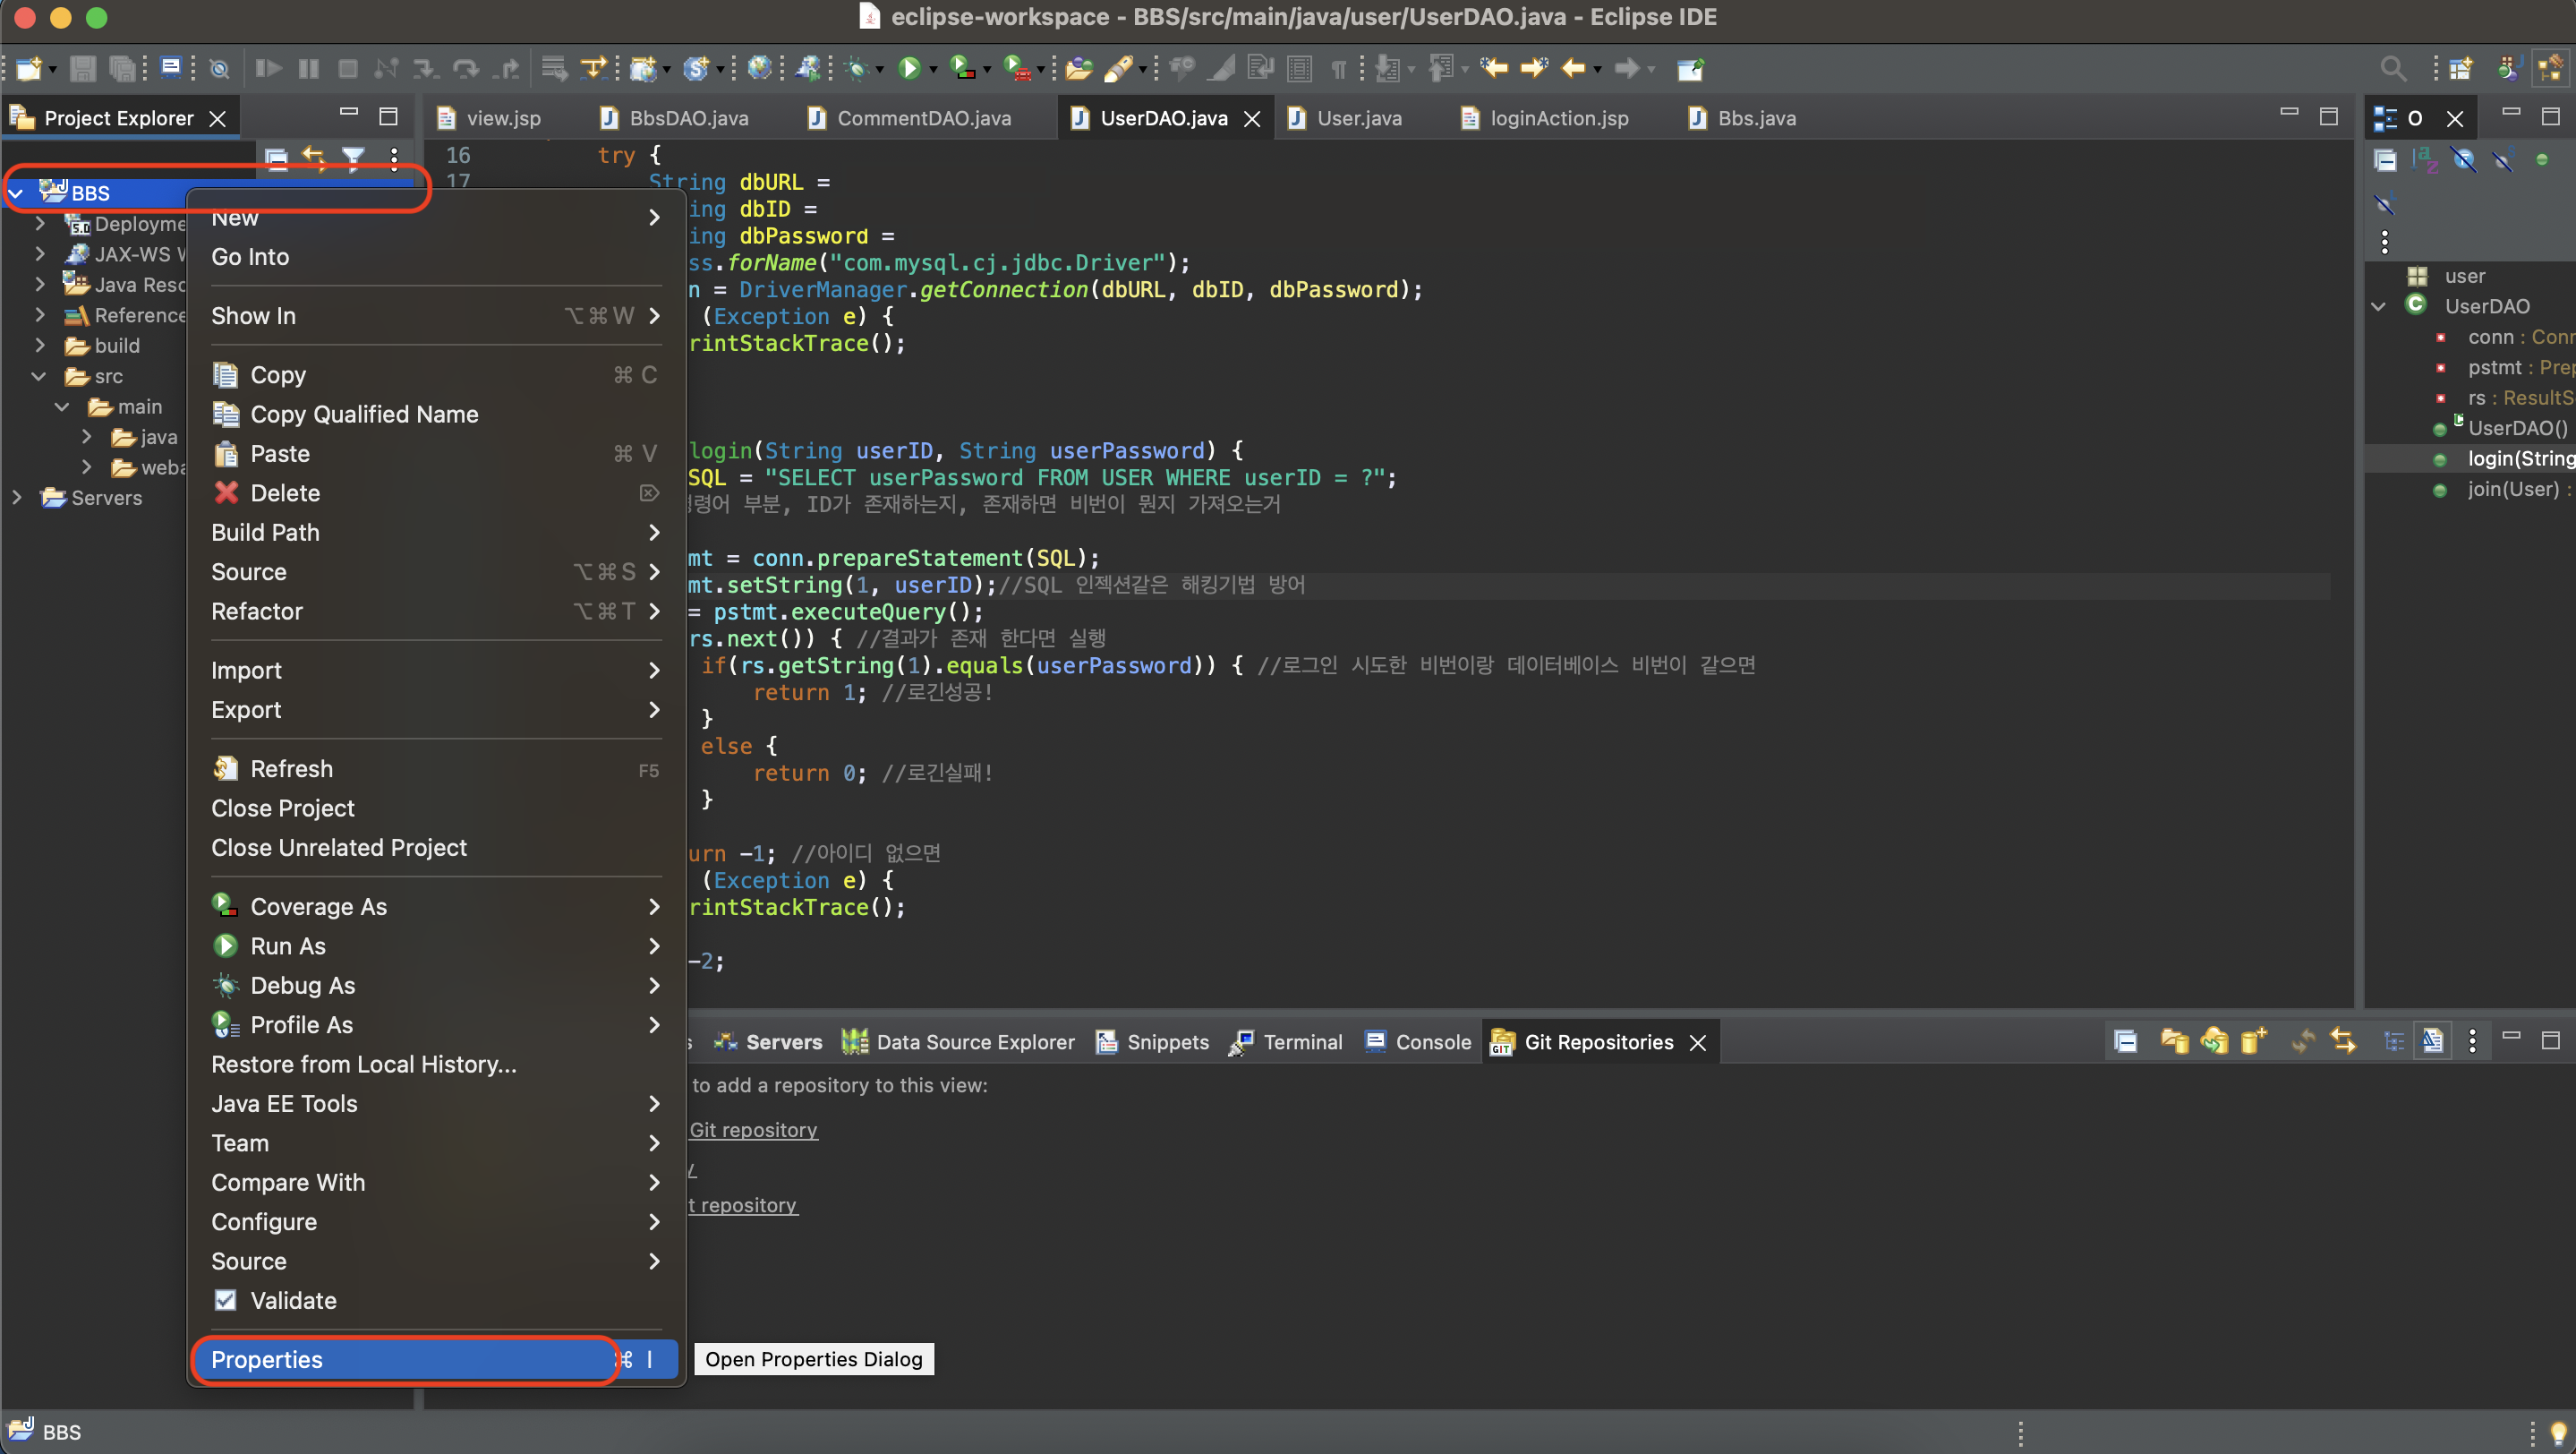
Task: Choose Refresh from the context menu
Action: (x=290, y=768)
